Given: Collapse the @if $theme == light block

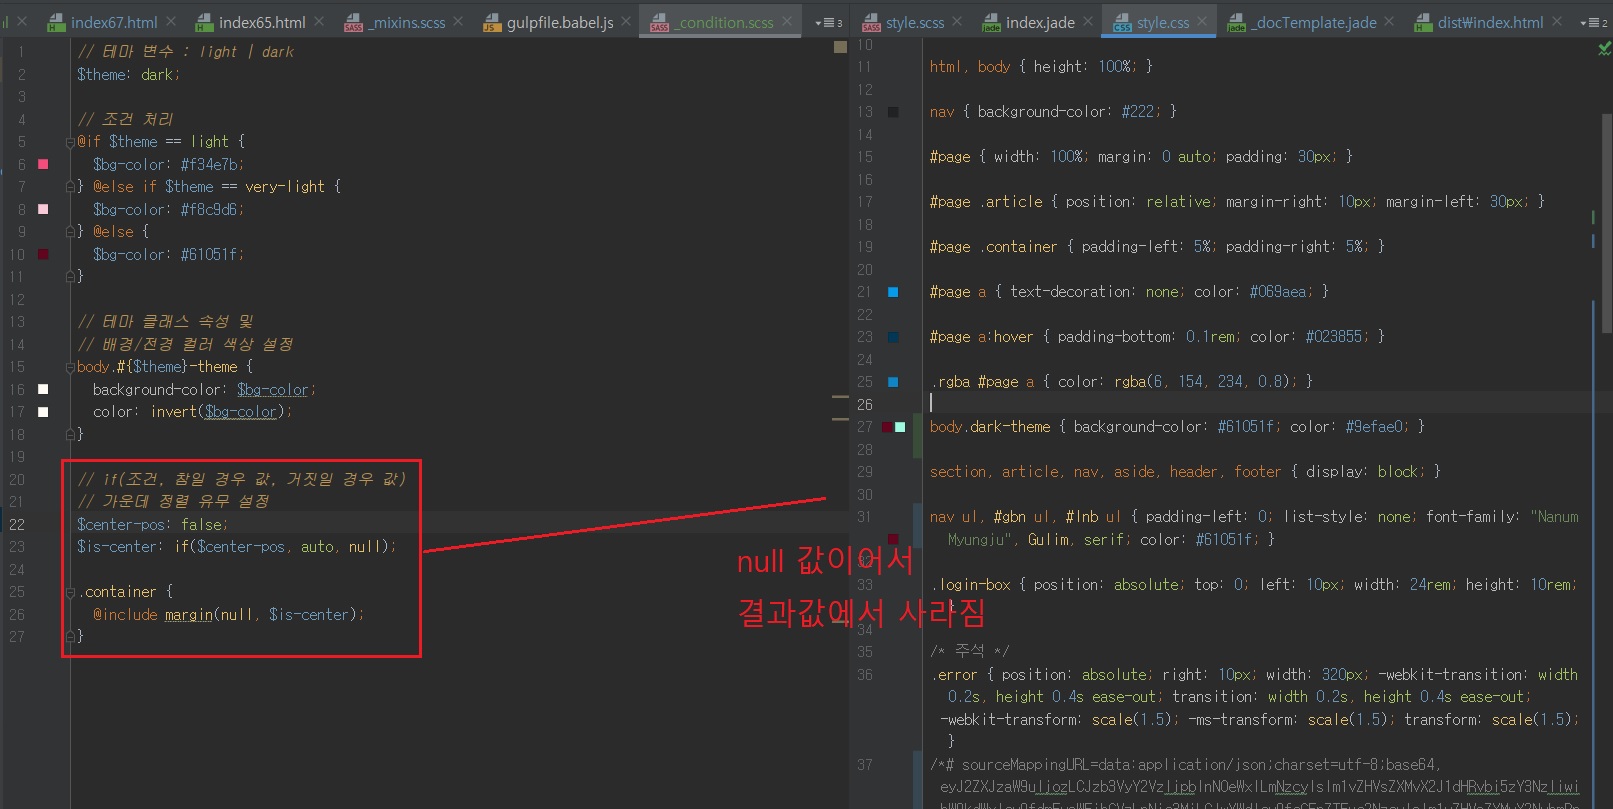Looking at the screenshot, I should pos(70,142).
